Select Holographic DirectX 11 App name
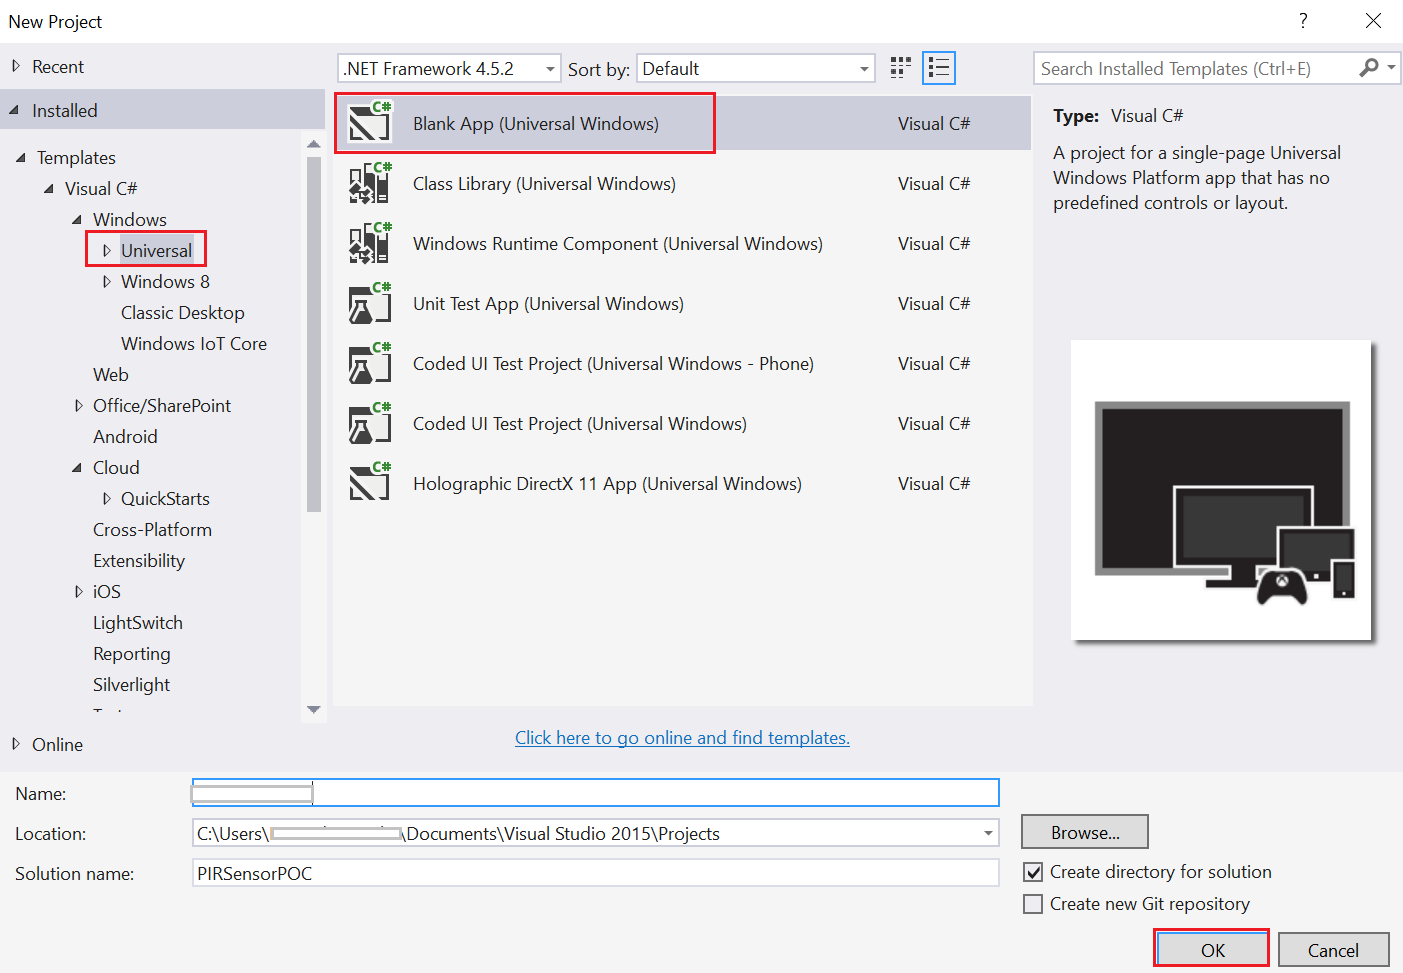Image resolution: width=1403 pixels, height=973 pixels. point(607,483)
